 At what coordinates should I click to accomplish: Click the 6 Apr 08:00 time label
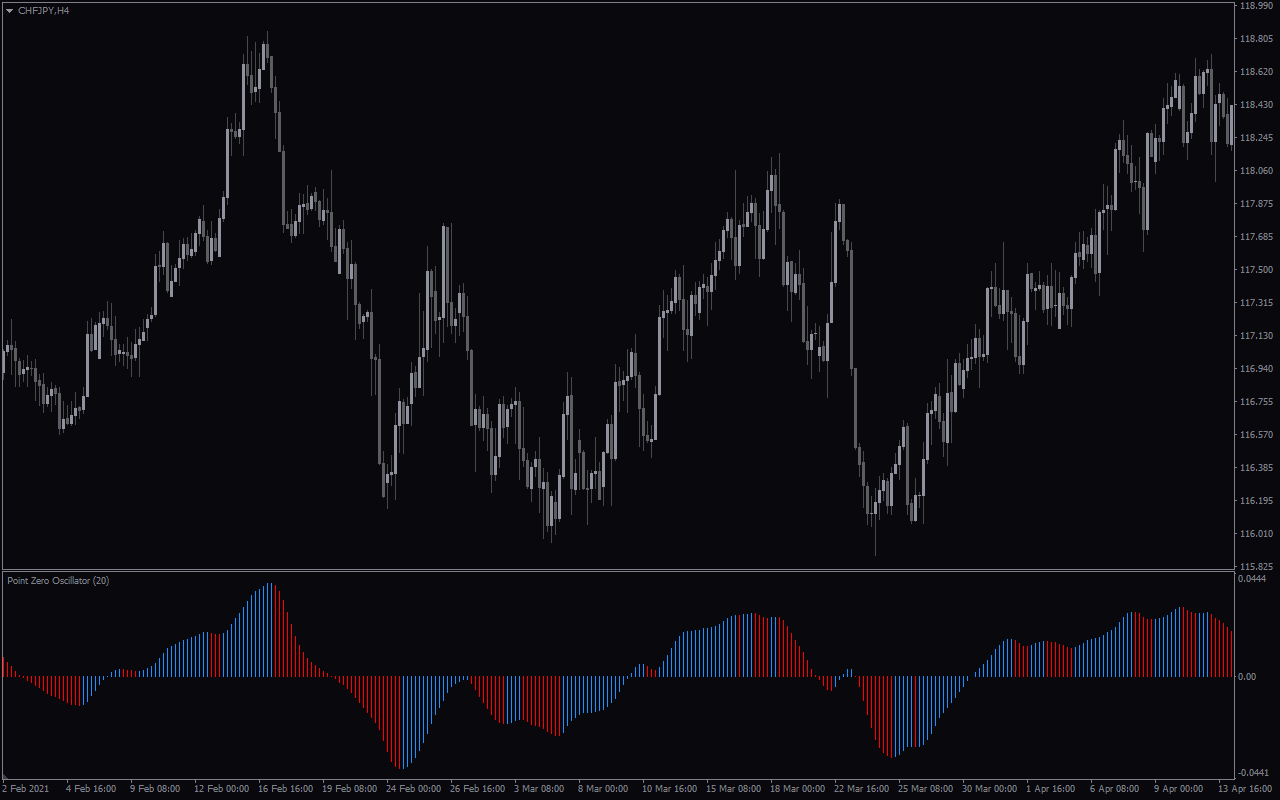pos(1116,789)
